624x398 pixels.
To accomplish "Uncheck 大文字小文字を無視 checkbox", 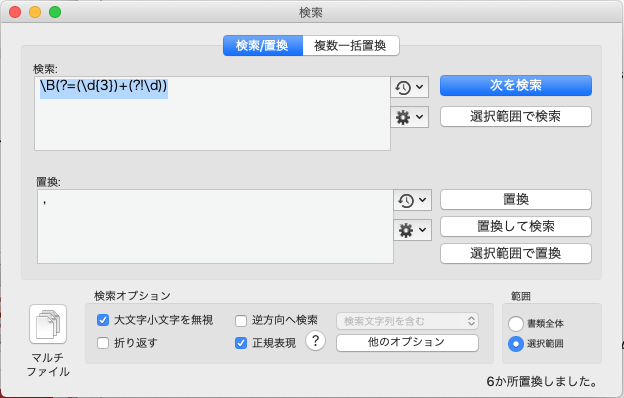I will pyautogui.click(x=103, y=320).
